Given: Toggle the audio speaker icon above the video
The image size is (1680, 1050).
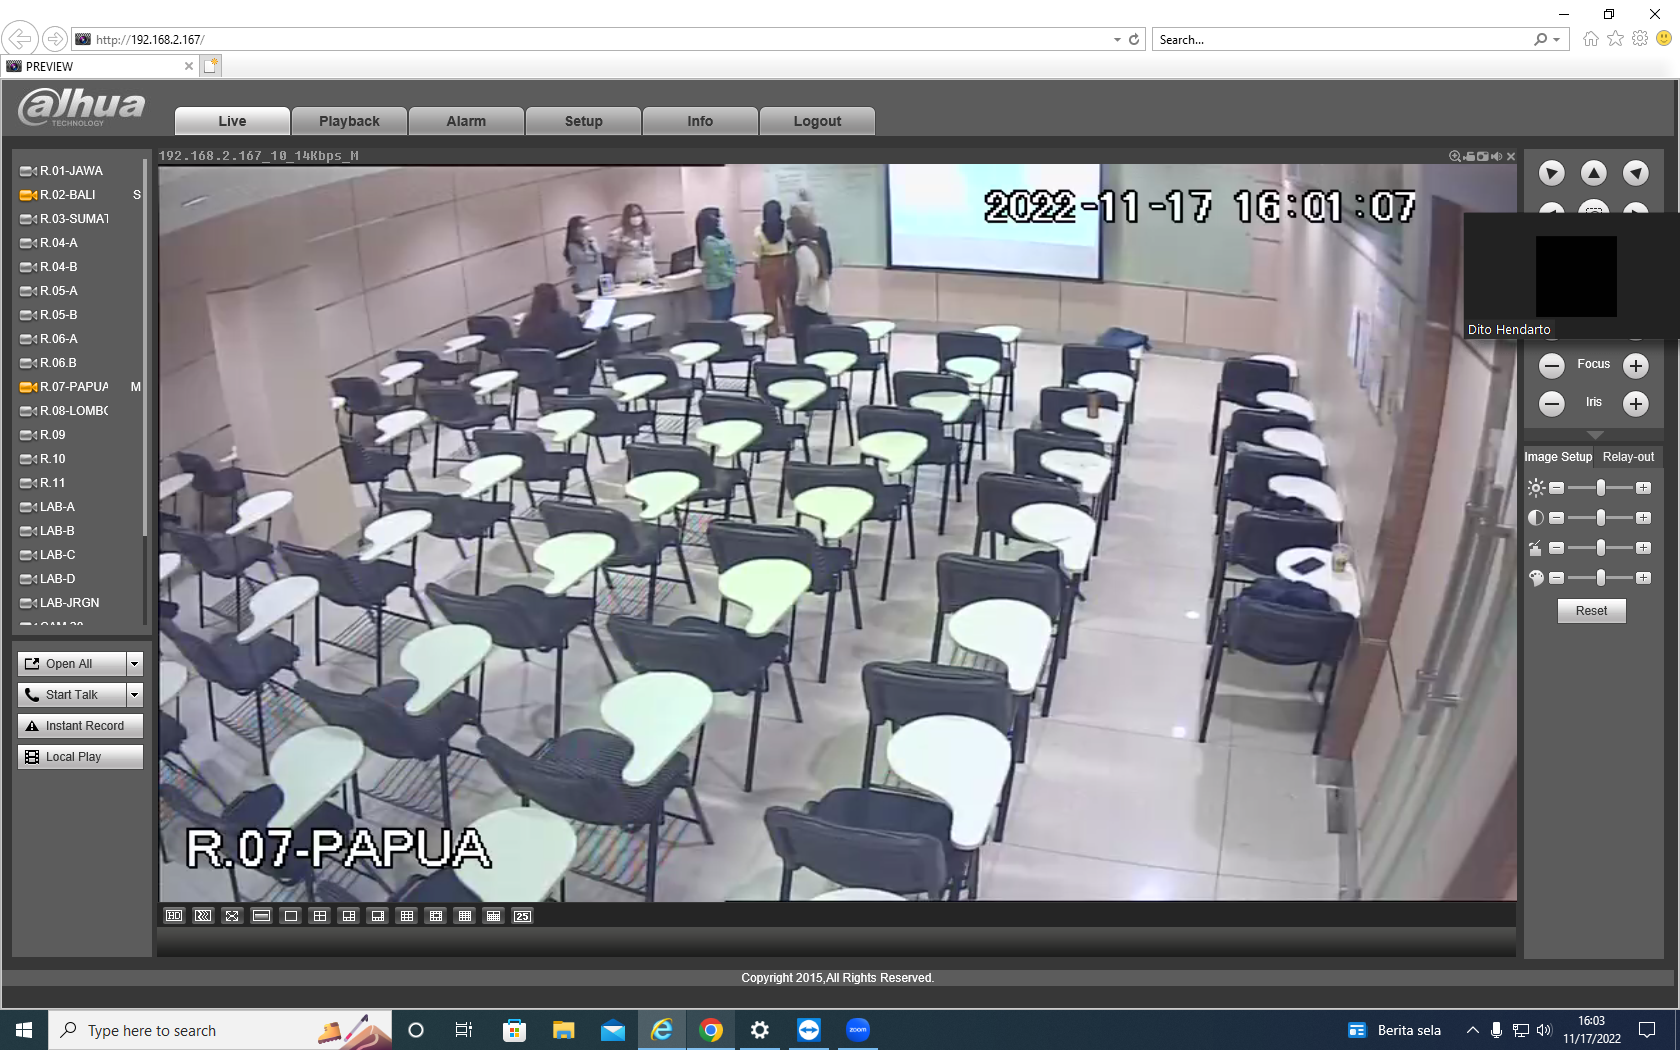Looking at the screenshot, I should coord(1497,156).
